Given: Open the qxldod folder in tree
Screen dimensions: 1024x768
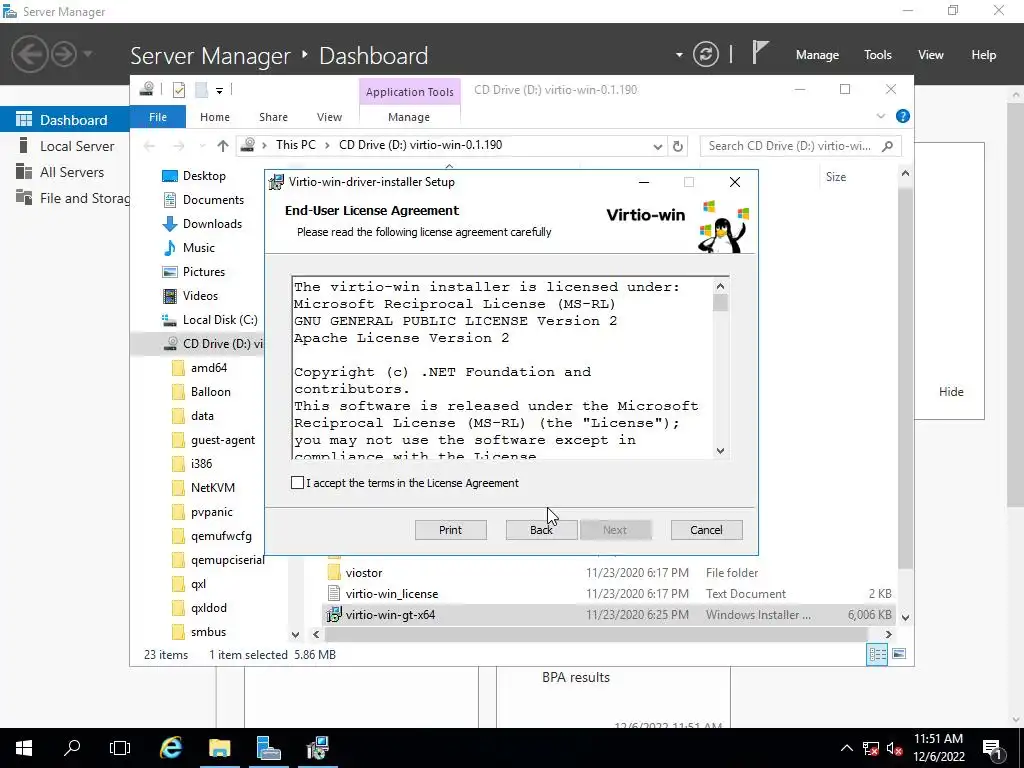Looking at the screenshot, I should pyautogui.click(x=208, y=608).
